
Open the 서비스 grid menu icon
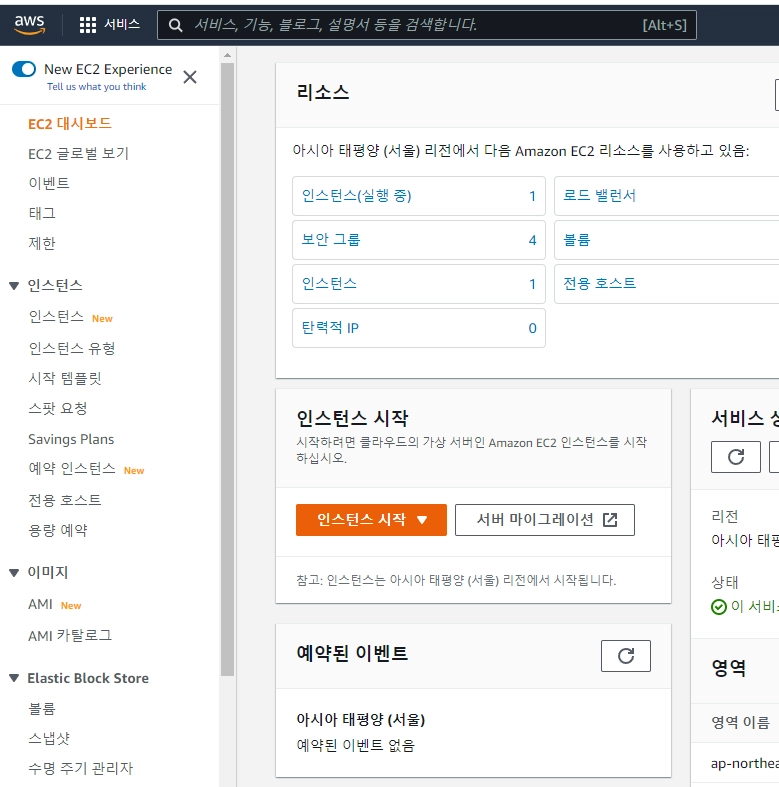point(88,25)
